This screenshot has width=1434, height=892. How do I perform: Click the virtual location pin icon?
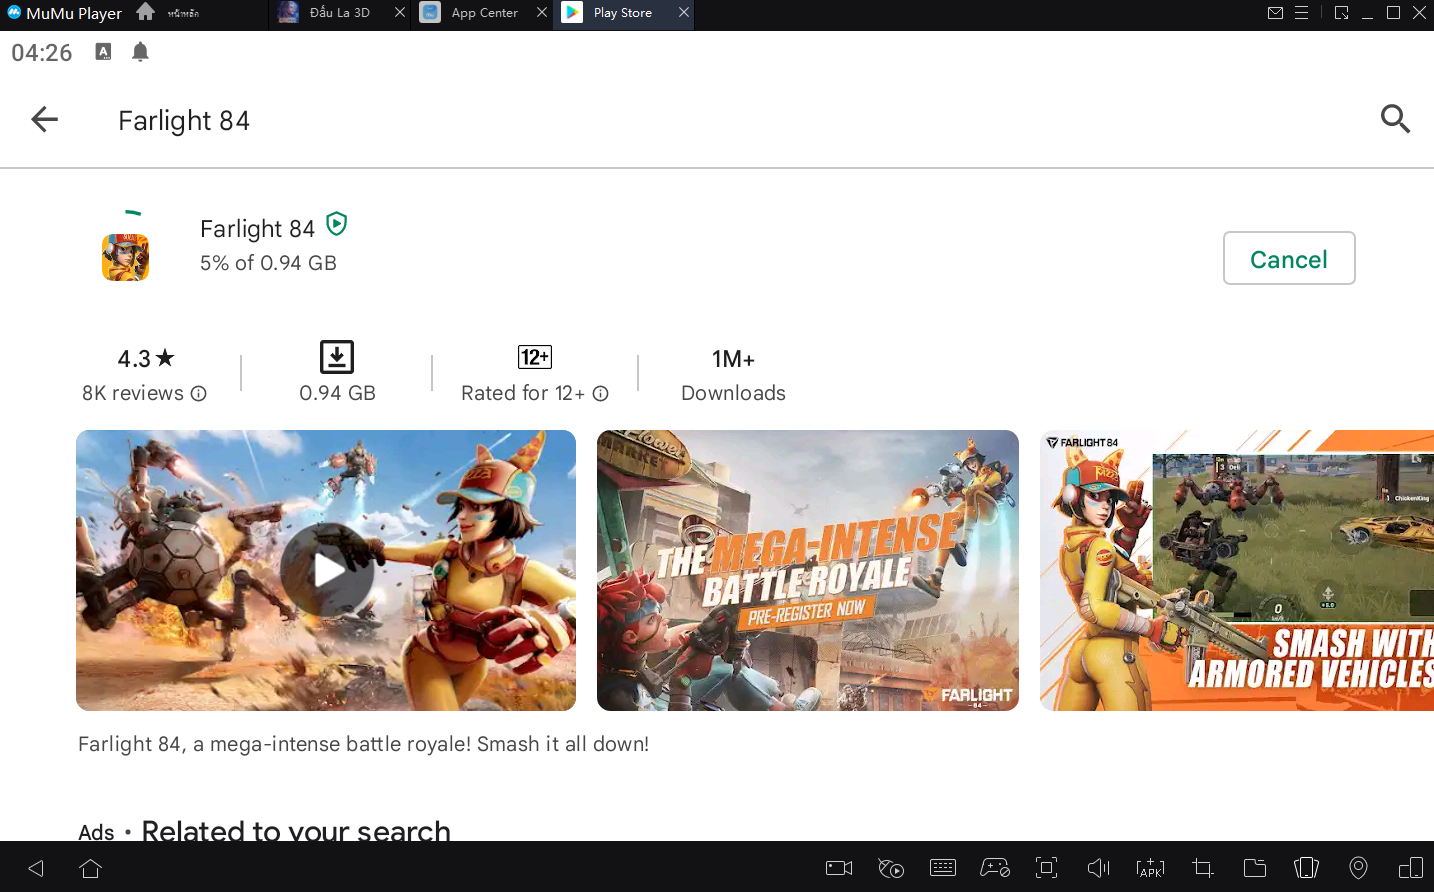click(x=1358, y=868)
